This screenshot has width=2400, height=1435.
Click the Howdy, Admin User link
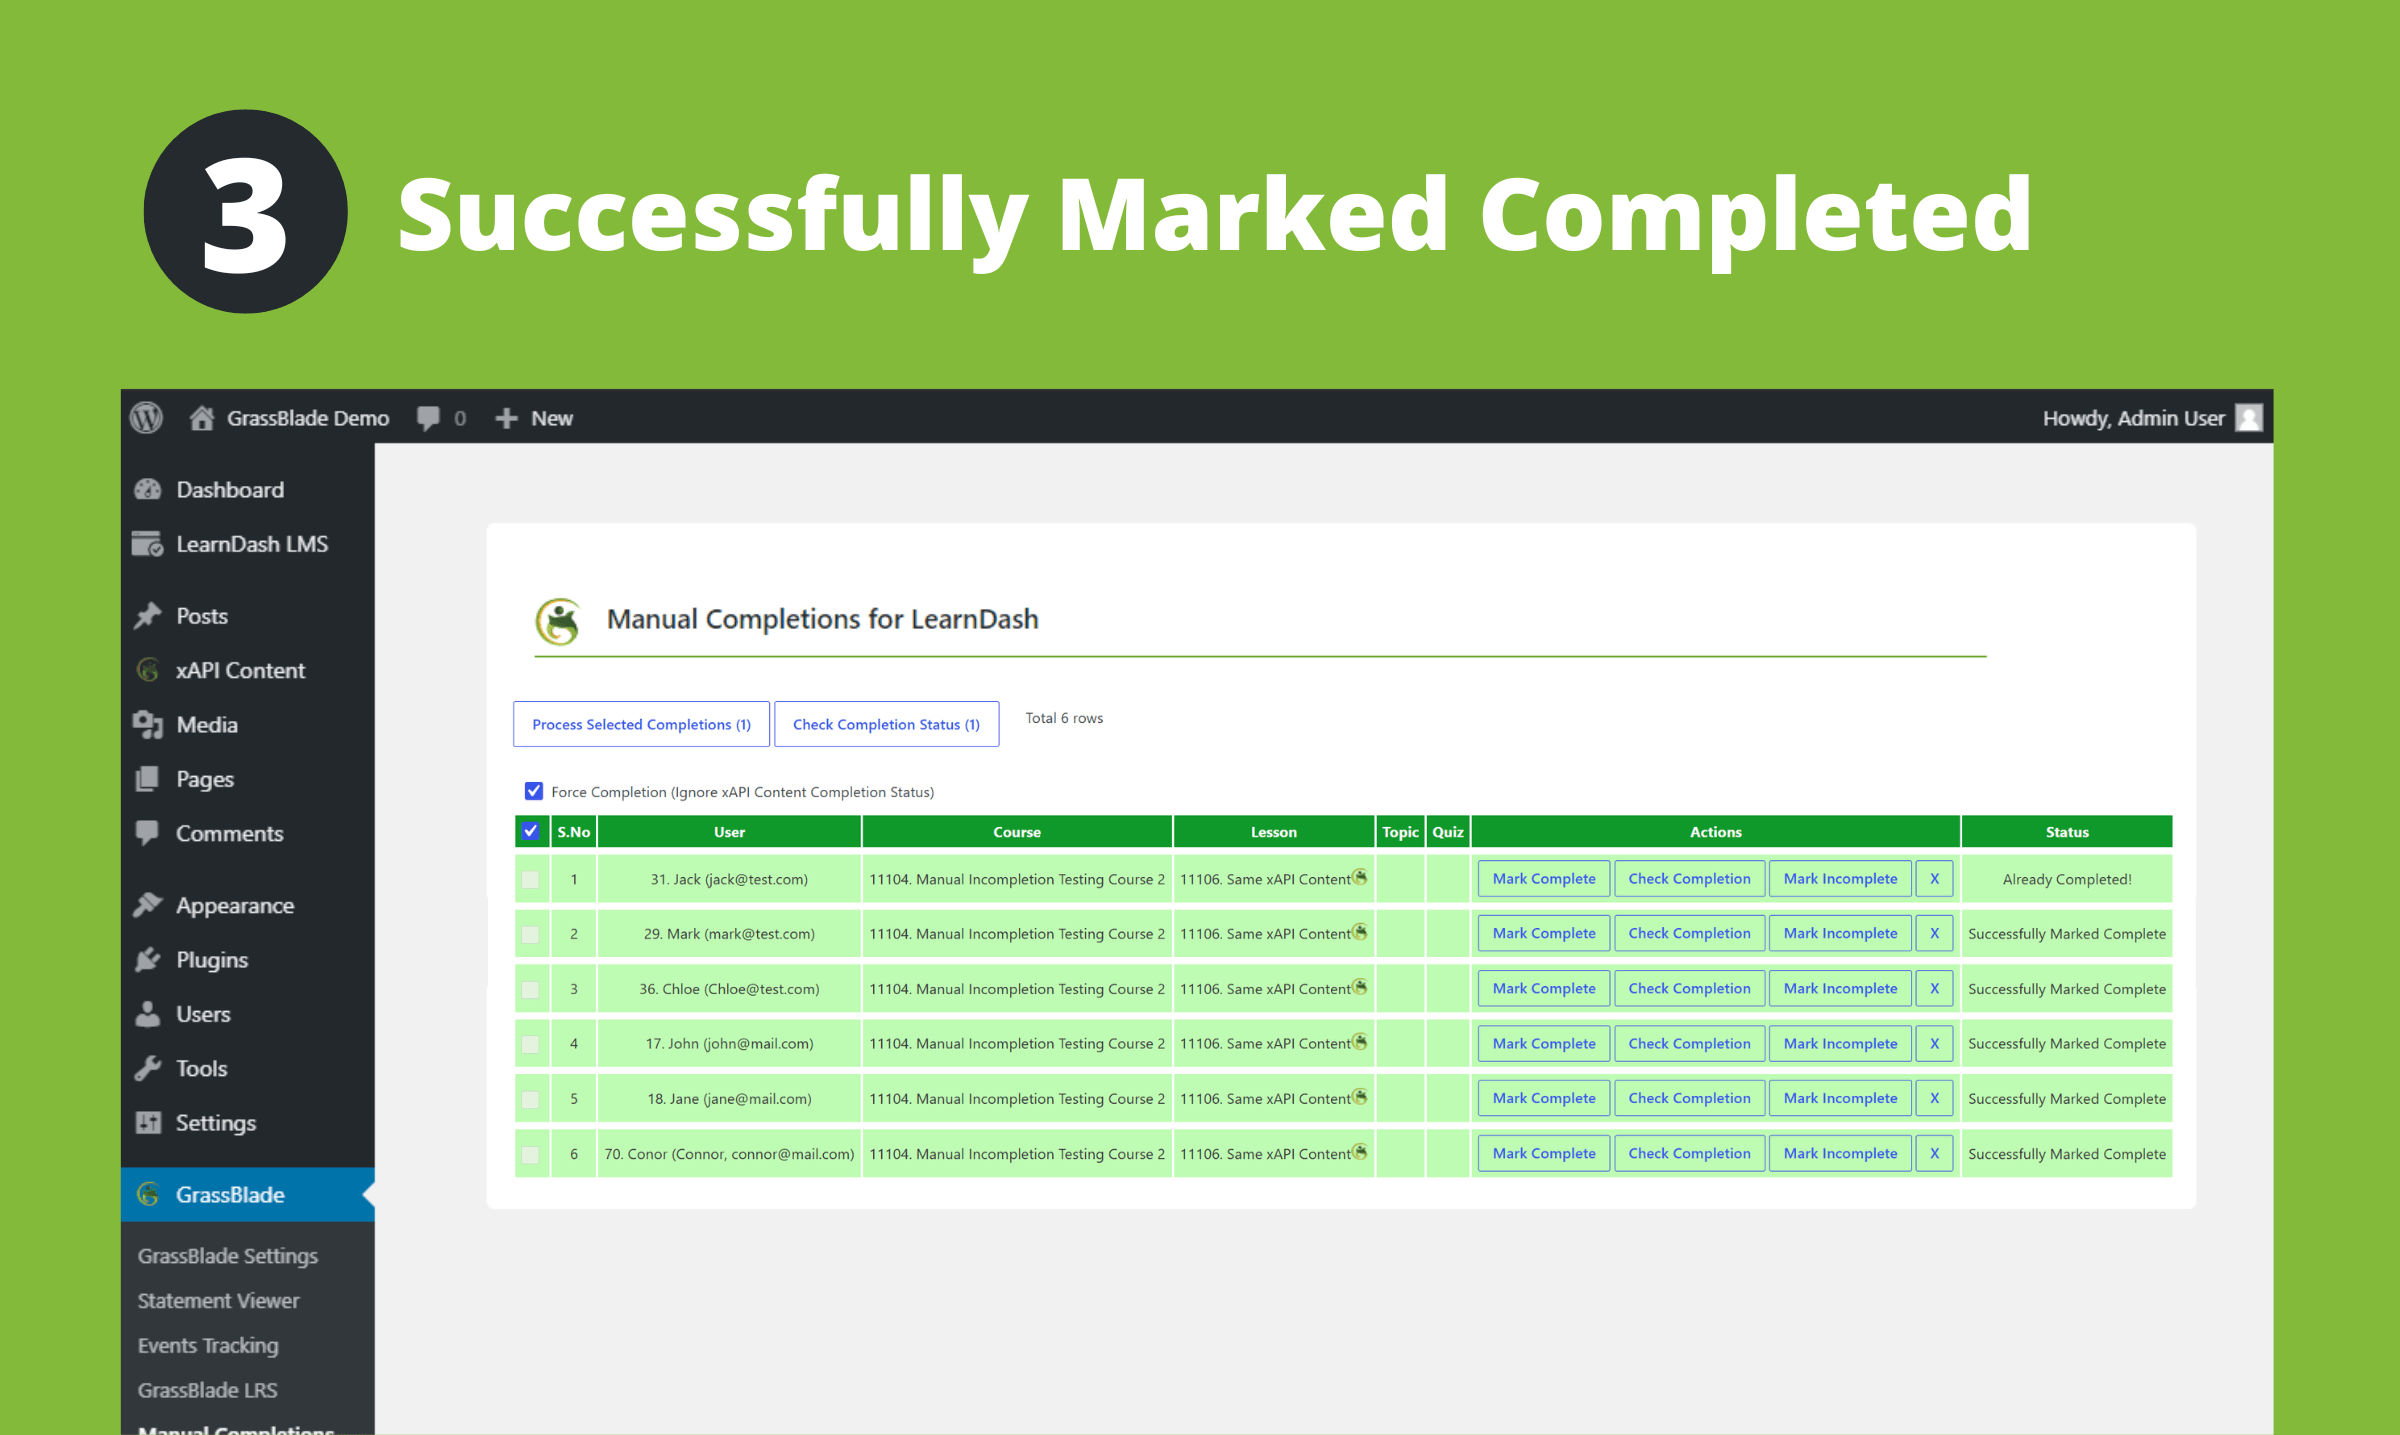tap(2133, 418)
